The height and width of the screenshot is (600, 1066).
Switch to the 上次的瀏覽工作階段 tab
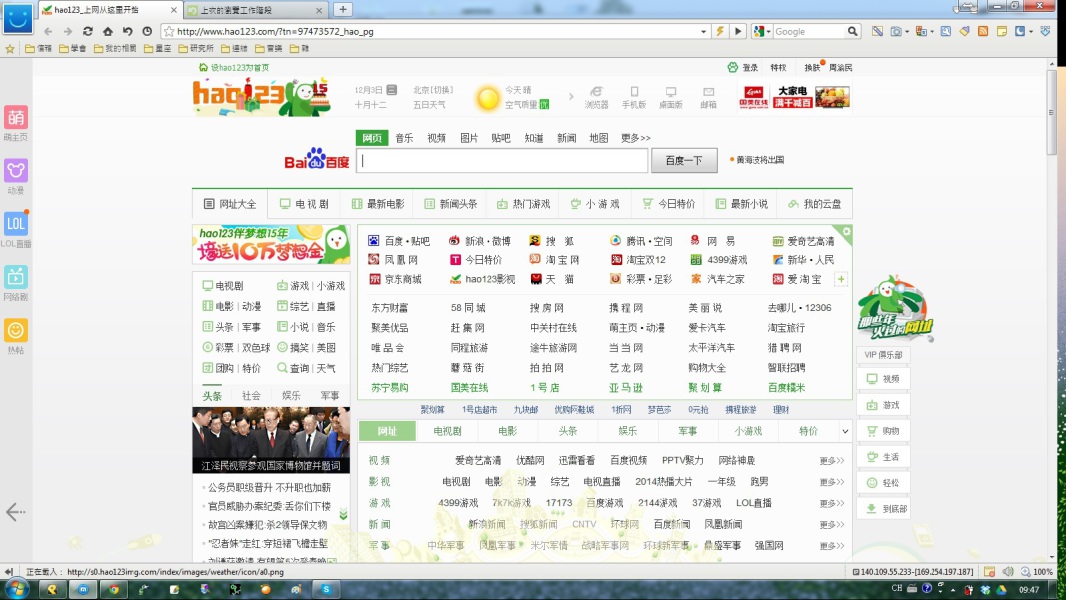point(254,10)
